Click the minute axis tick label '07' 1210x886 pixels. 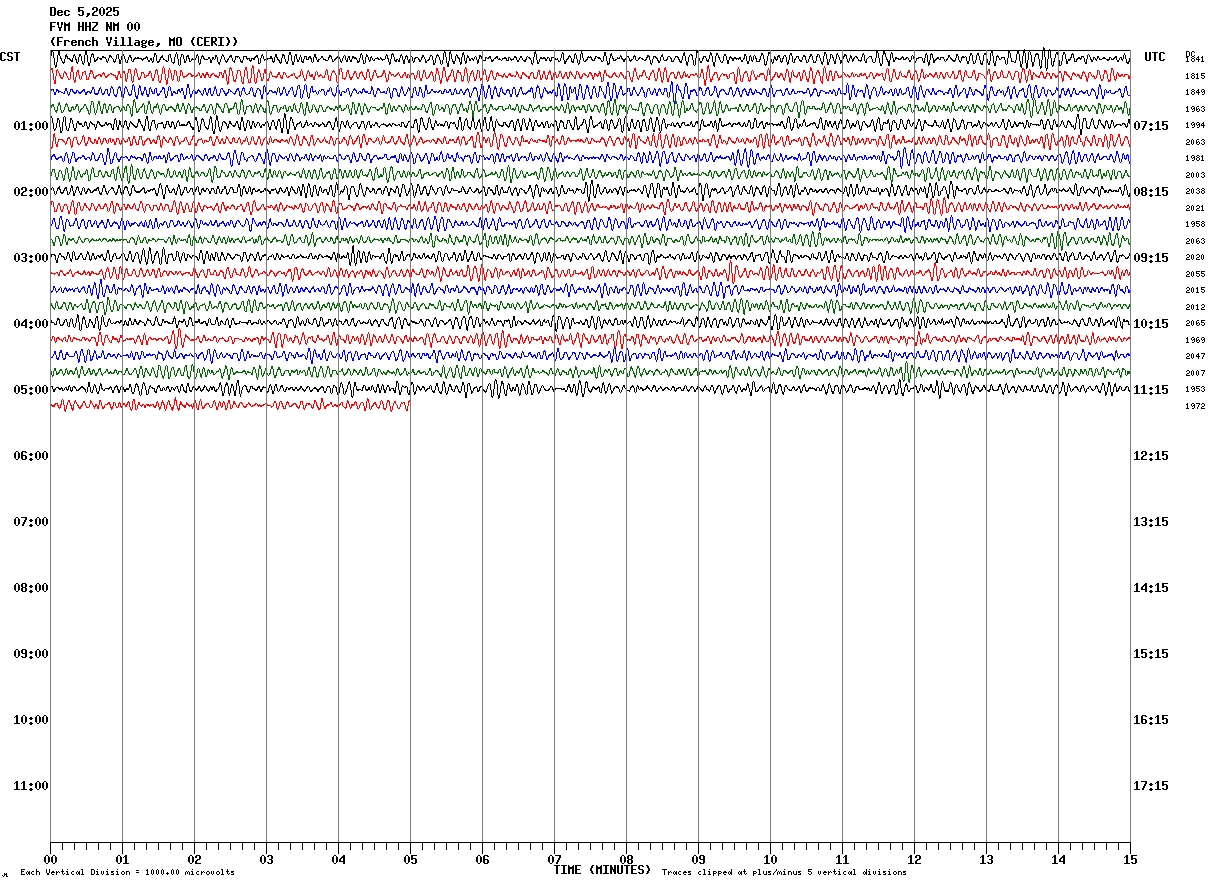[554, 860]
